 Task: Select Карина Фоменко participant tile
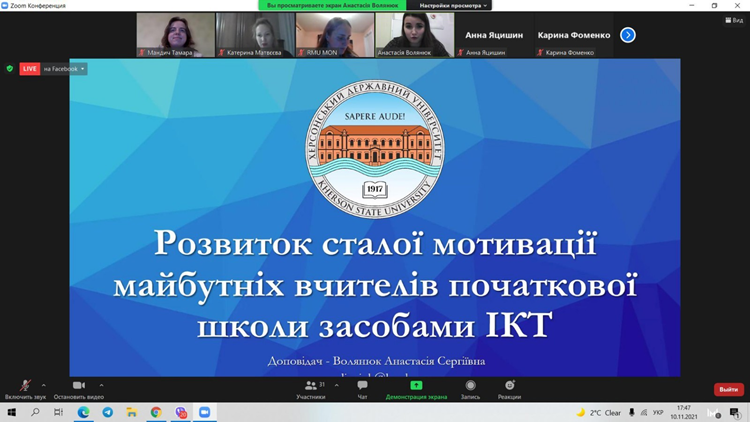(574, 35)
